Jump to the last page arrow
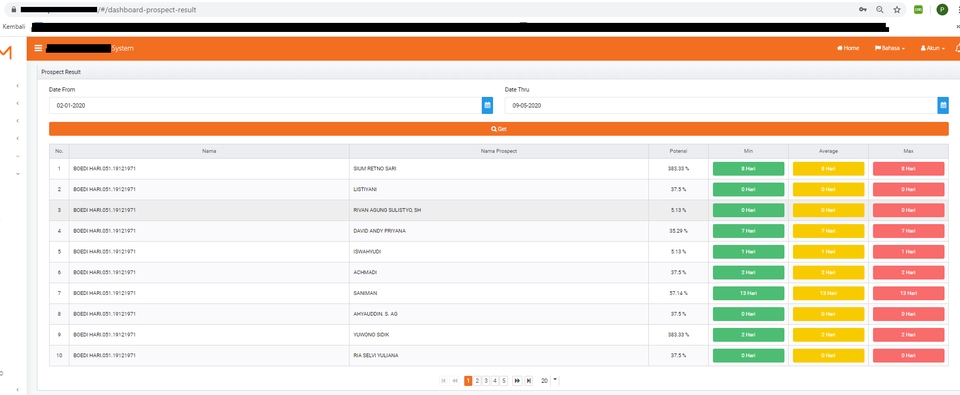 529,381
